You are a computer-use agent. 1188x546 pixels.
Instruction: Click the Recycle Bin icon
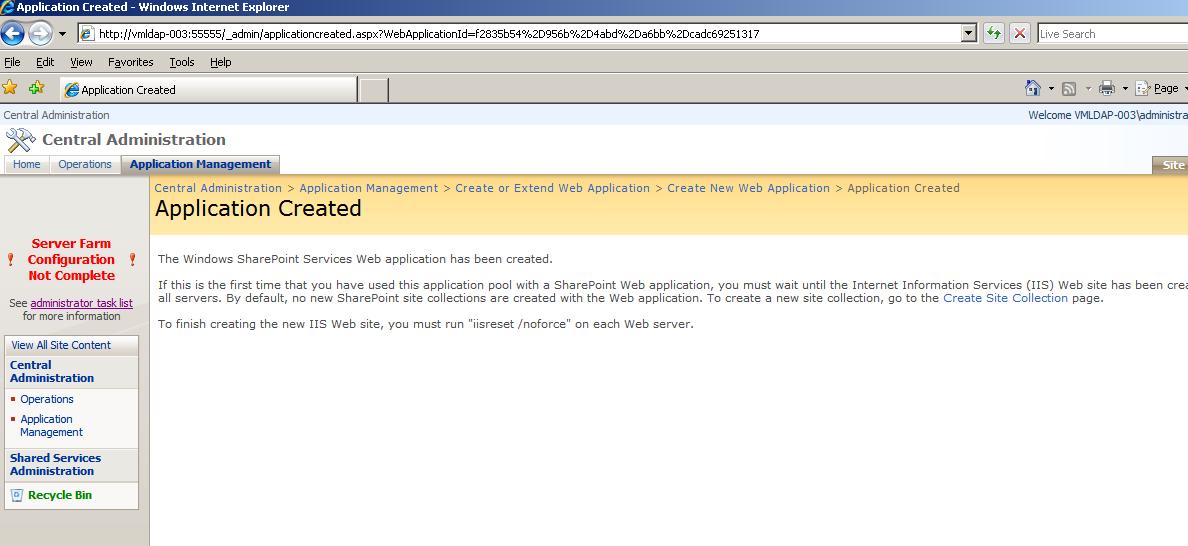pyautogui.click(x=17, y=495)
